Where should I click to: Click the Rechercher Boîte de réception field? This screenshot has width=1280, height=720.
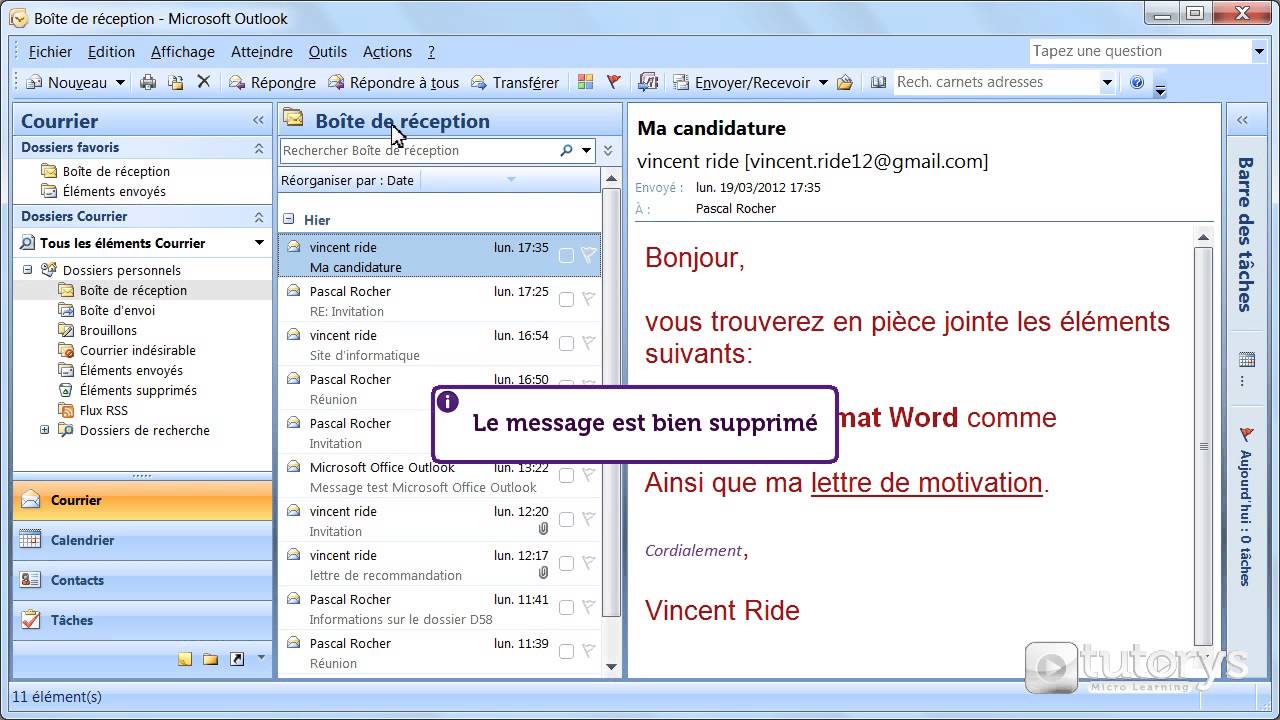(419, 151)
